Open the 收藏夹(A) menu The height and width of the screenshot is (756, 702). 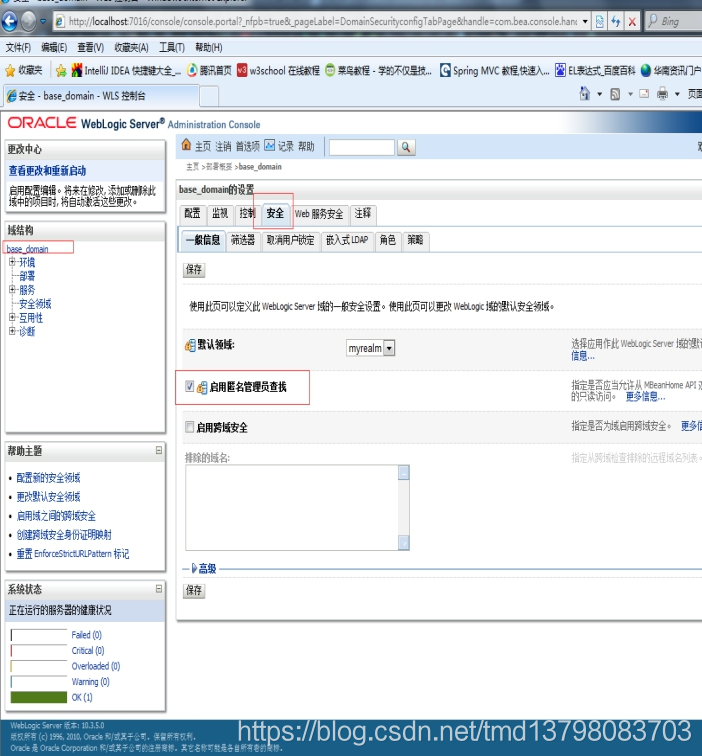(131, 47)
